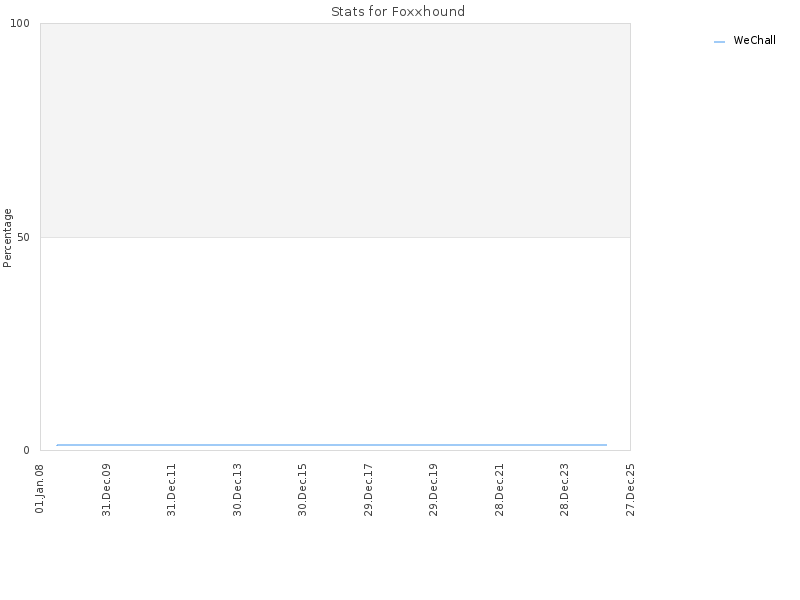Screen dimensions: 800x600
Task: Click the 30.Dec.15 date label
Action: 303,490
